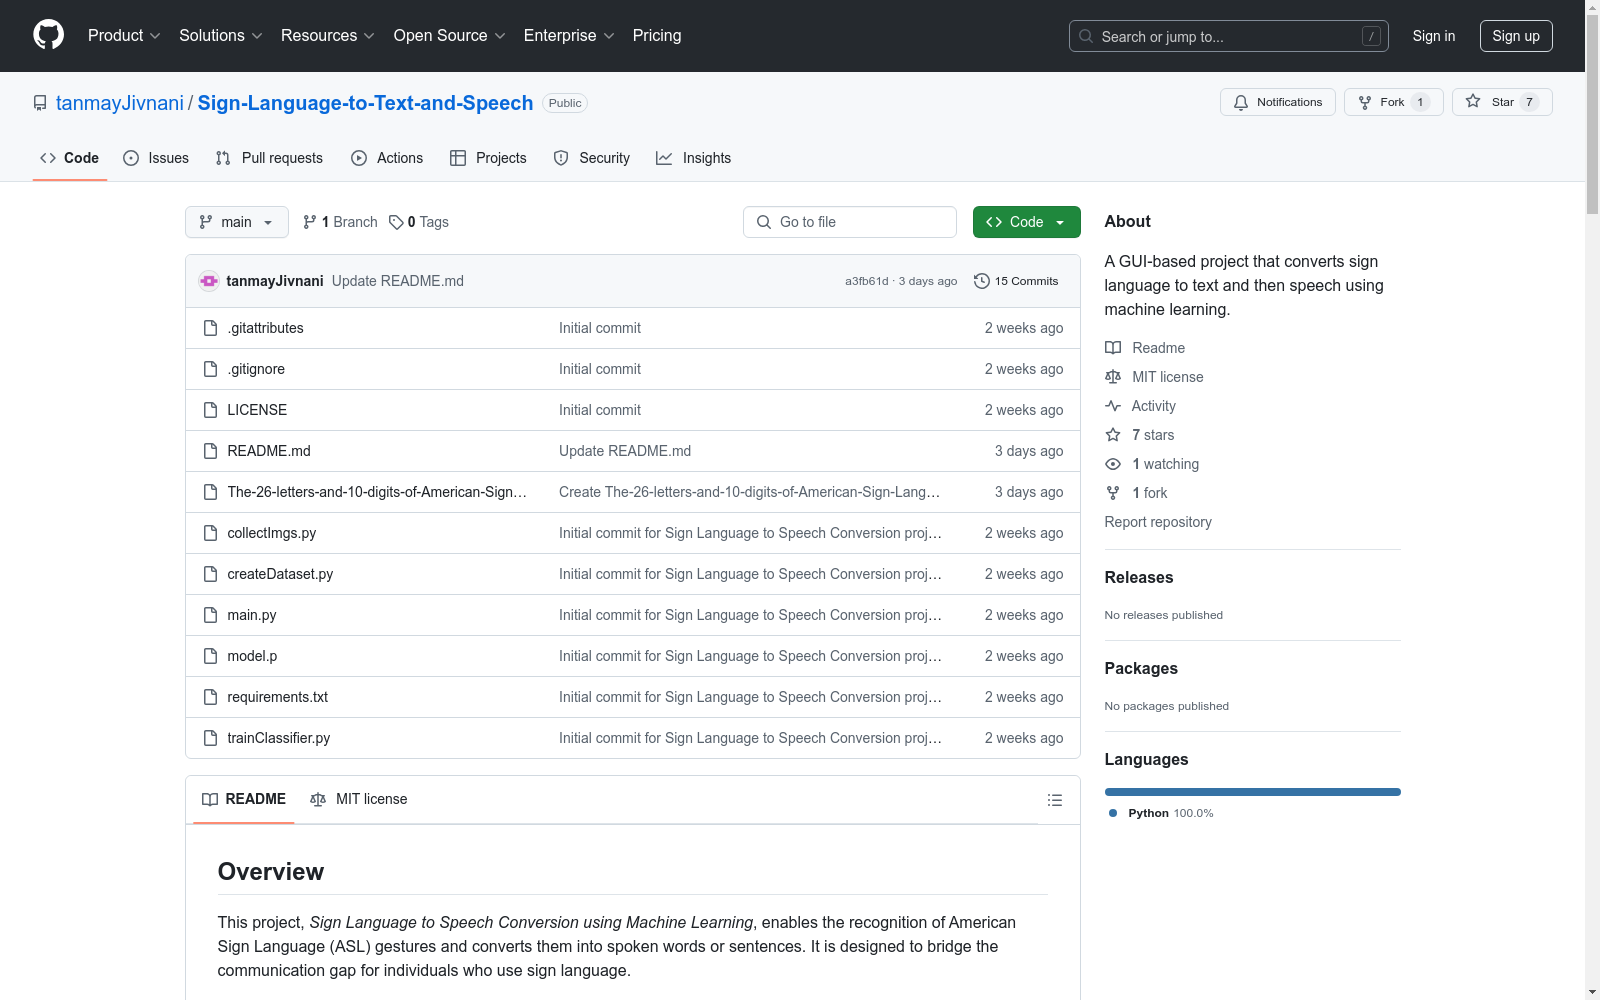Focus the Go to file input
The height and width of the screenshot is (1000, 1600).
tap(850, 222)
